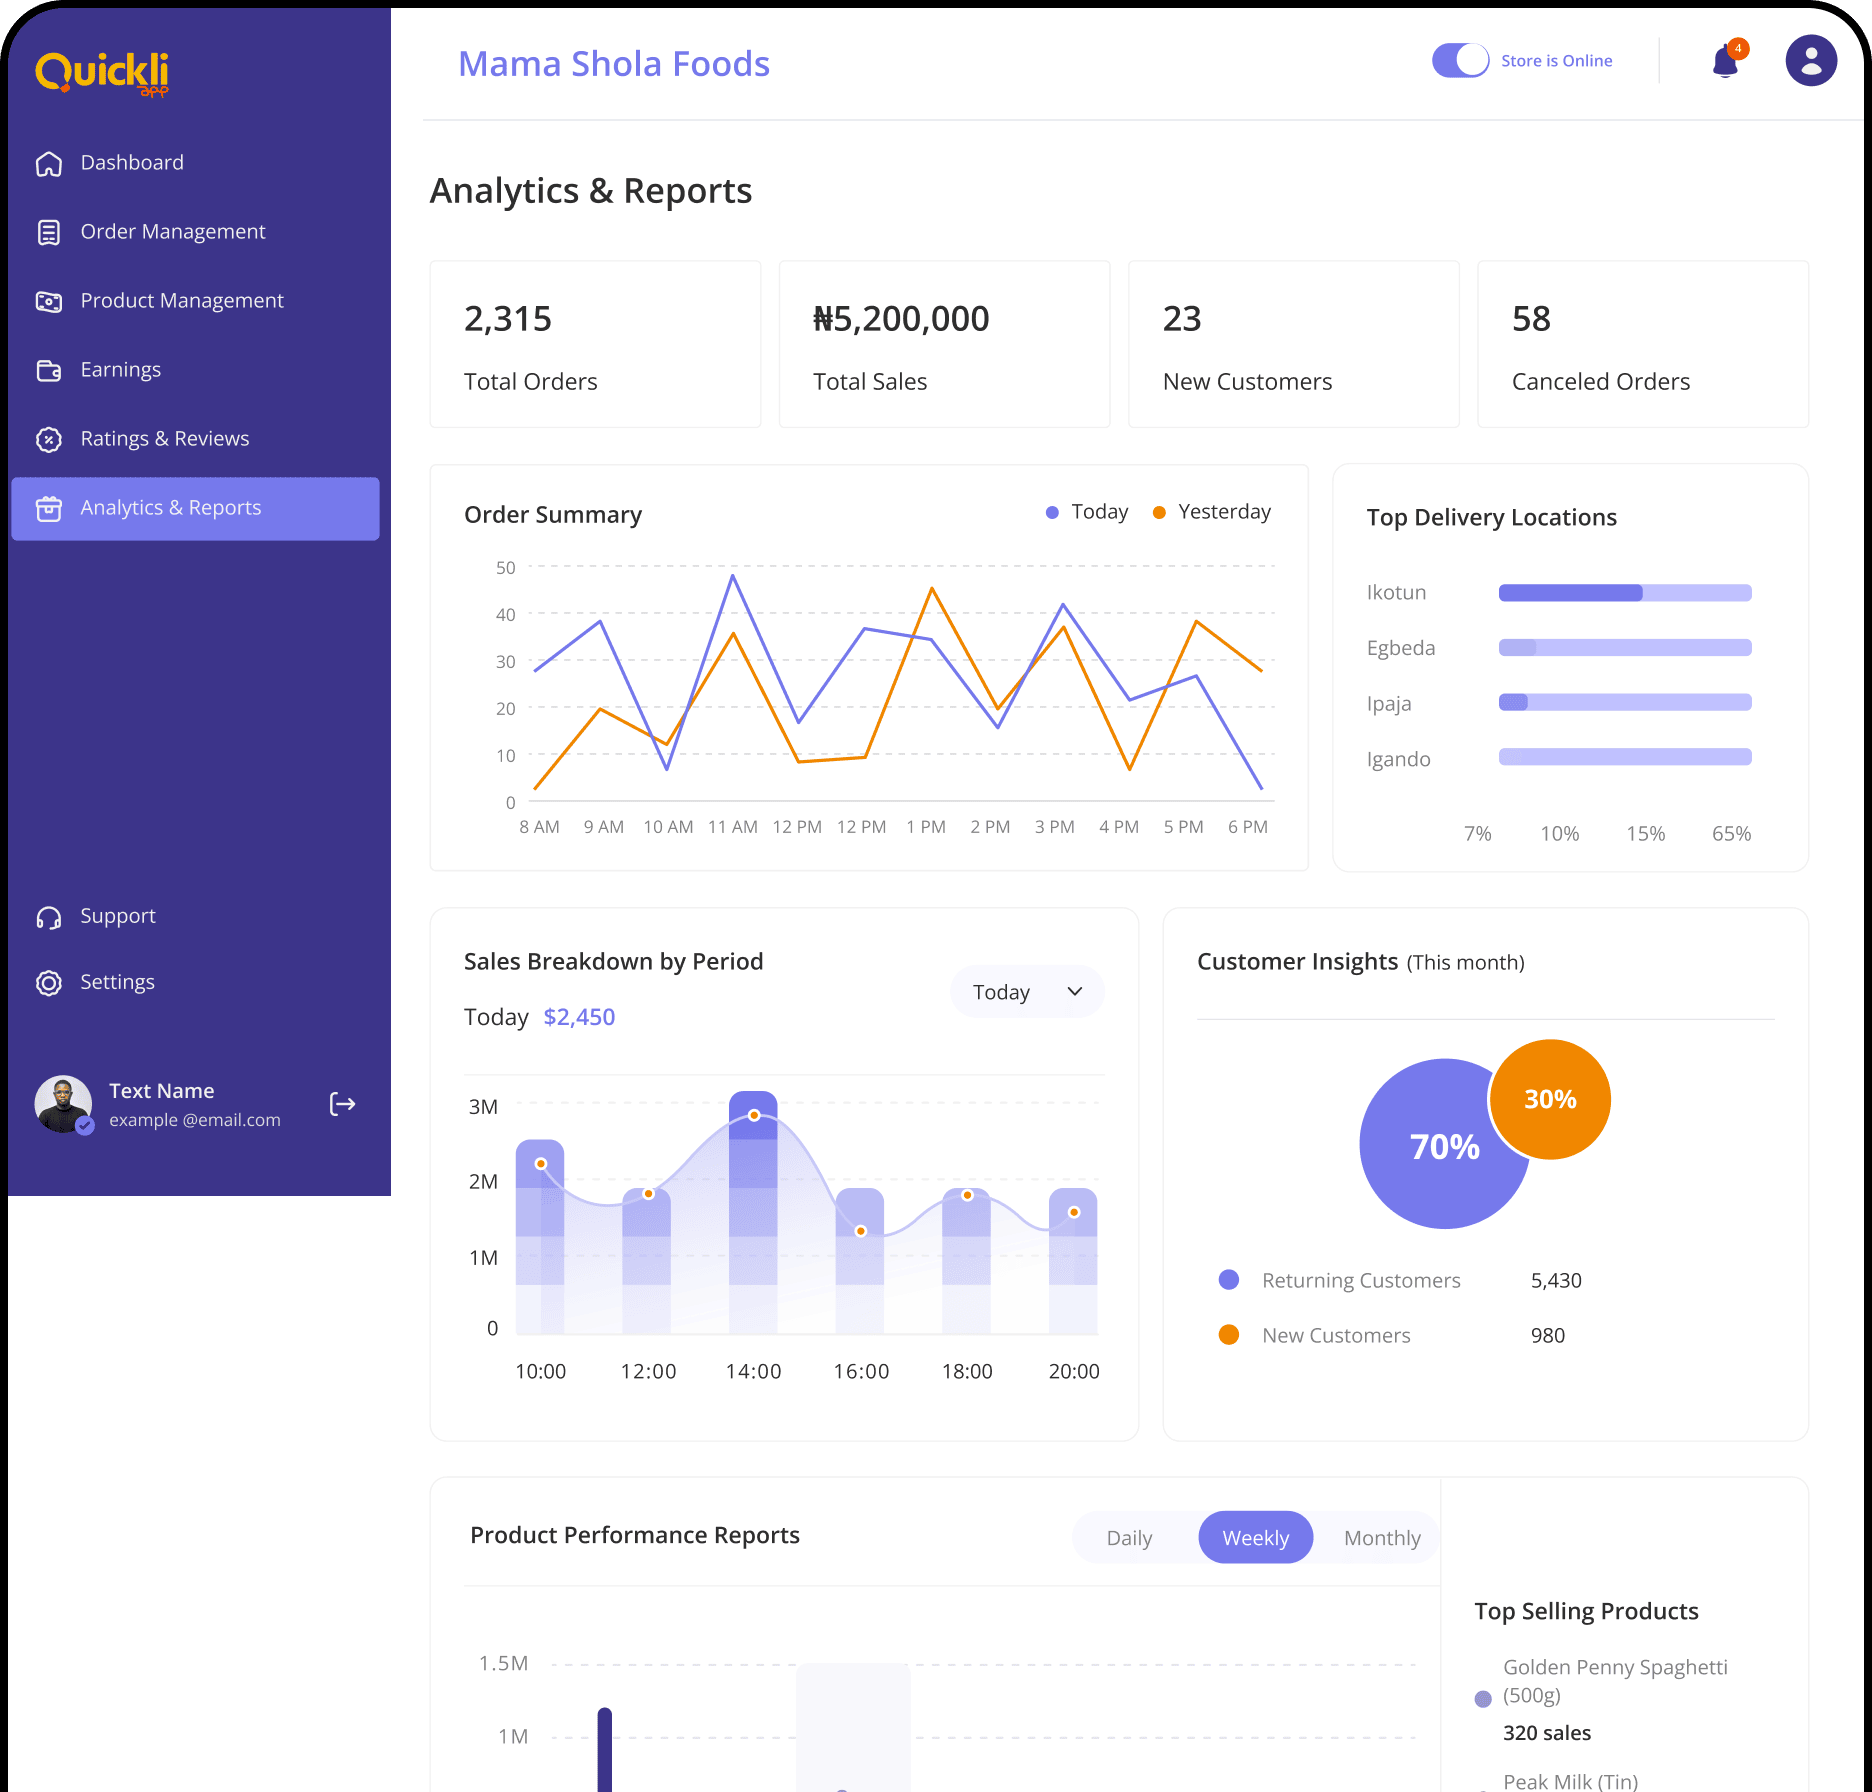Click the notification bell icon

click(1725, 62)
